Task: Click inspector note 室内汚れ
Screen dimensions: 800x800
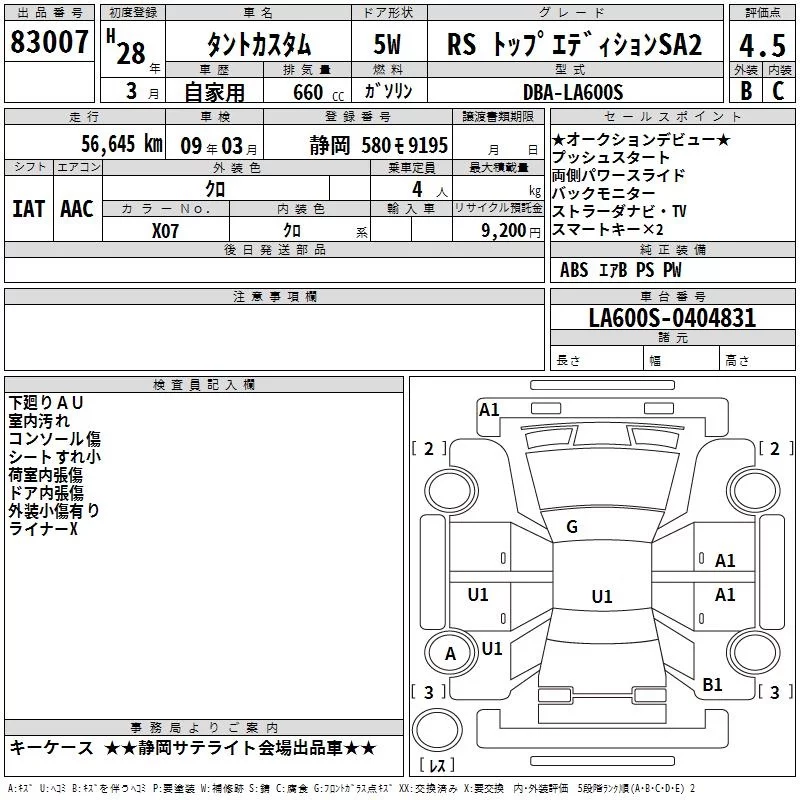Action: (39, 421)
